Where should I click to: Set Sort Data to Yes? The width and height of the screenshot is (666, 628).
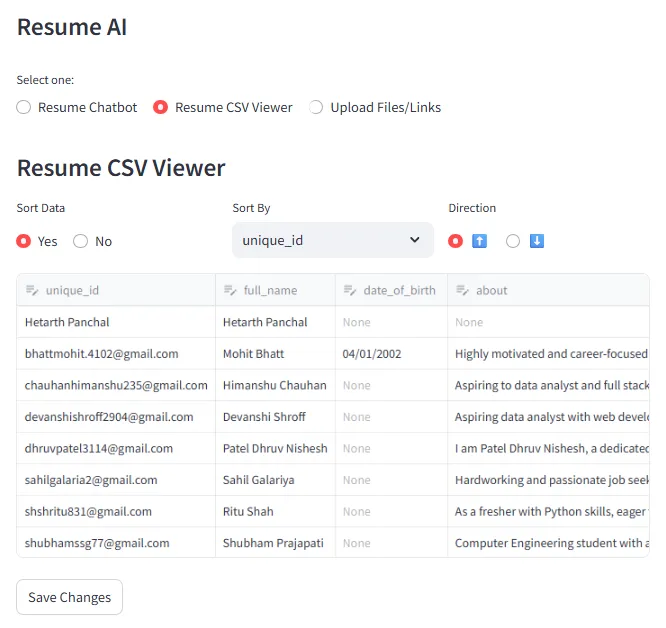(x=24, y=241)
